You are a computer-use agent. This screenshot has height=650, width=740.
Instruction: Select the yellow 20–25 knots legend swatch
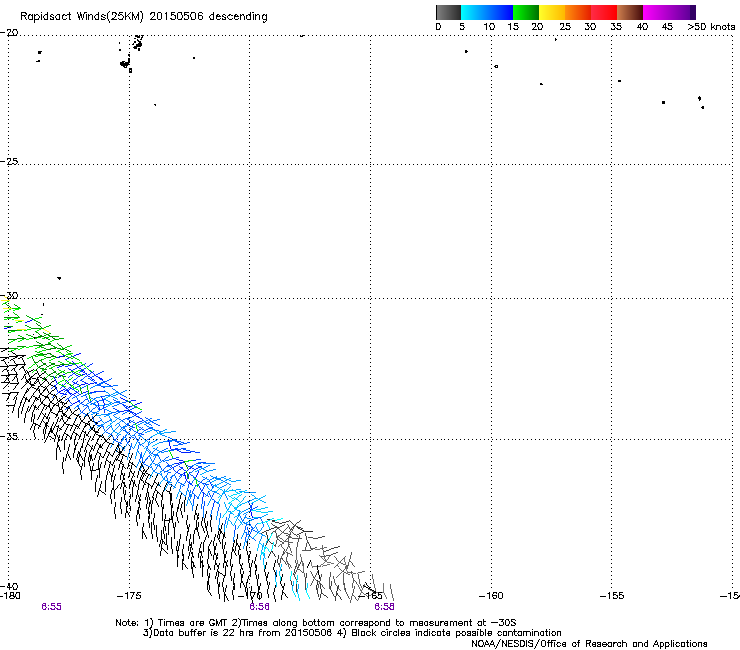tap(552, 12)
